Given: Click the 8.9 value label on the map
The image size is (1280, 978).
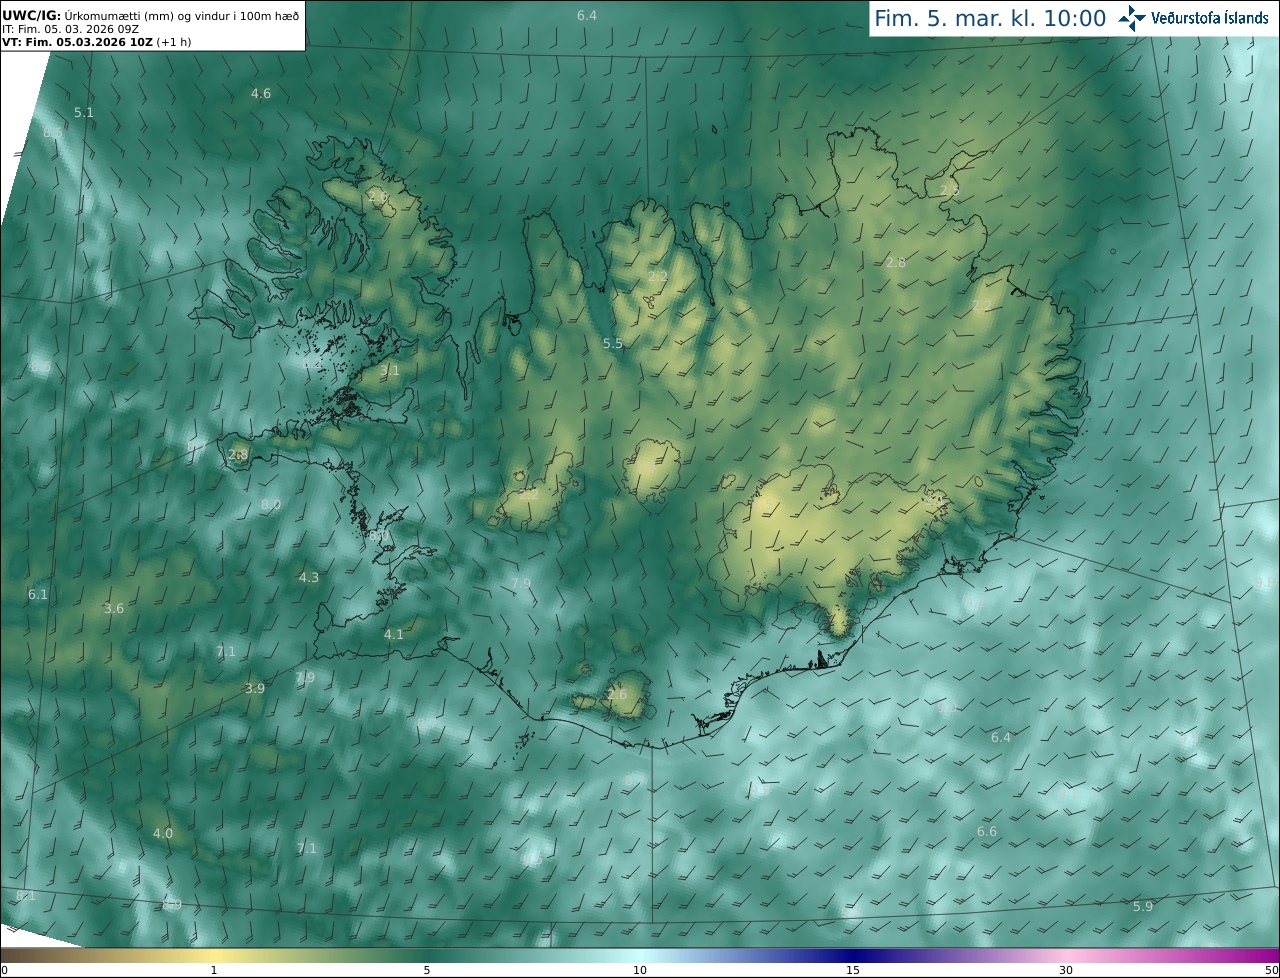Looking at the screenshot, I should [172, 905].
